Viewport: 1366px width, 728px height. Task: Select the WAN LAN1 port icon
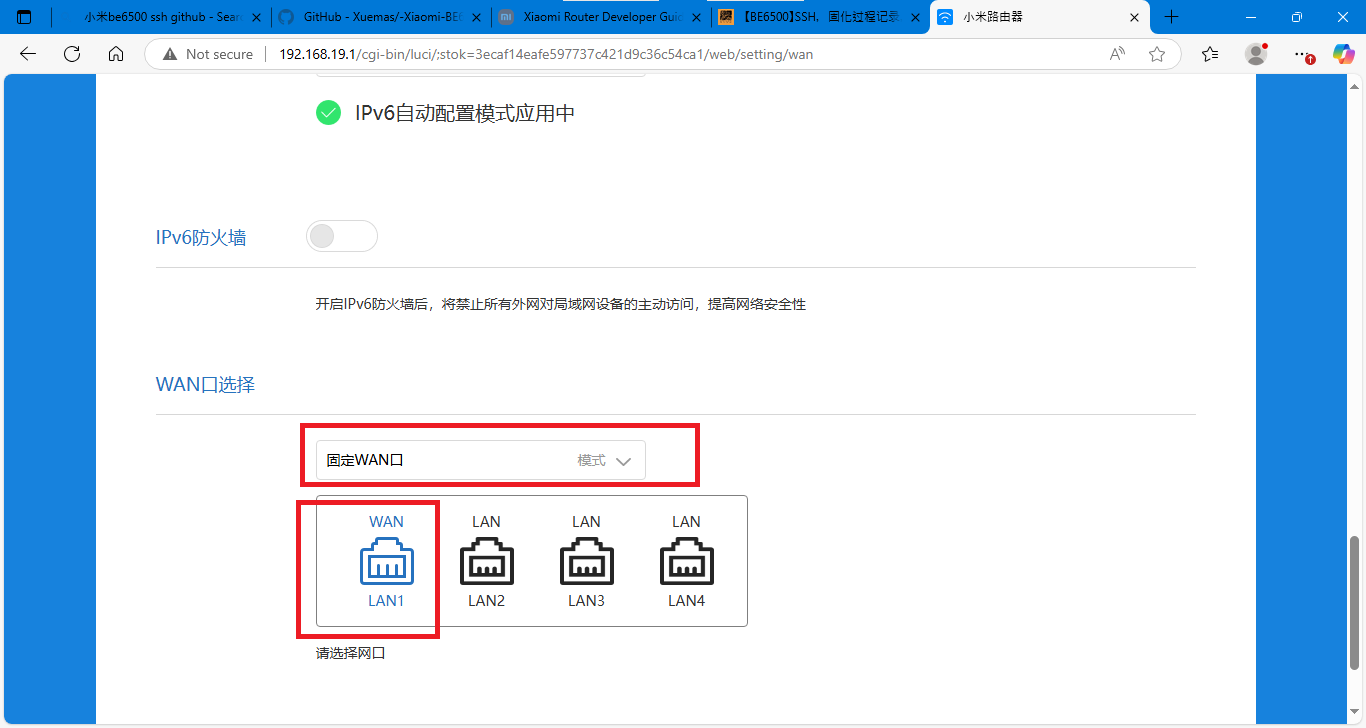(386, 562)
